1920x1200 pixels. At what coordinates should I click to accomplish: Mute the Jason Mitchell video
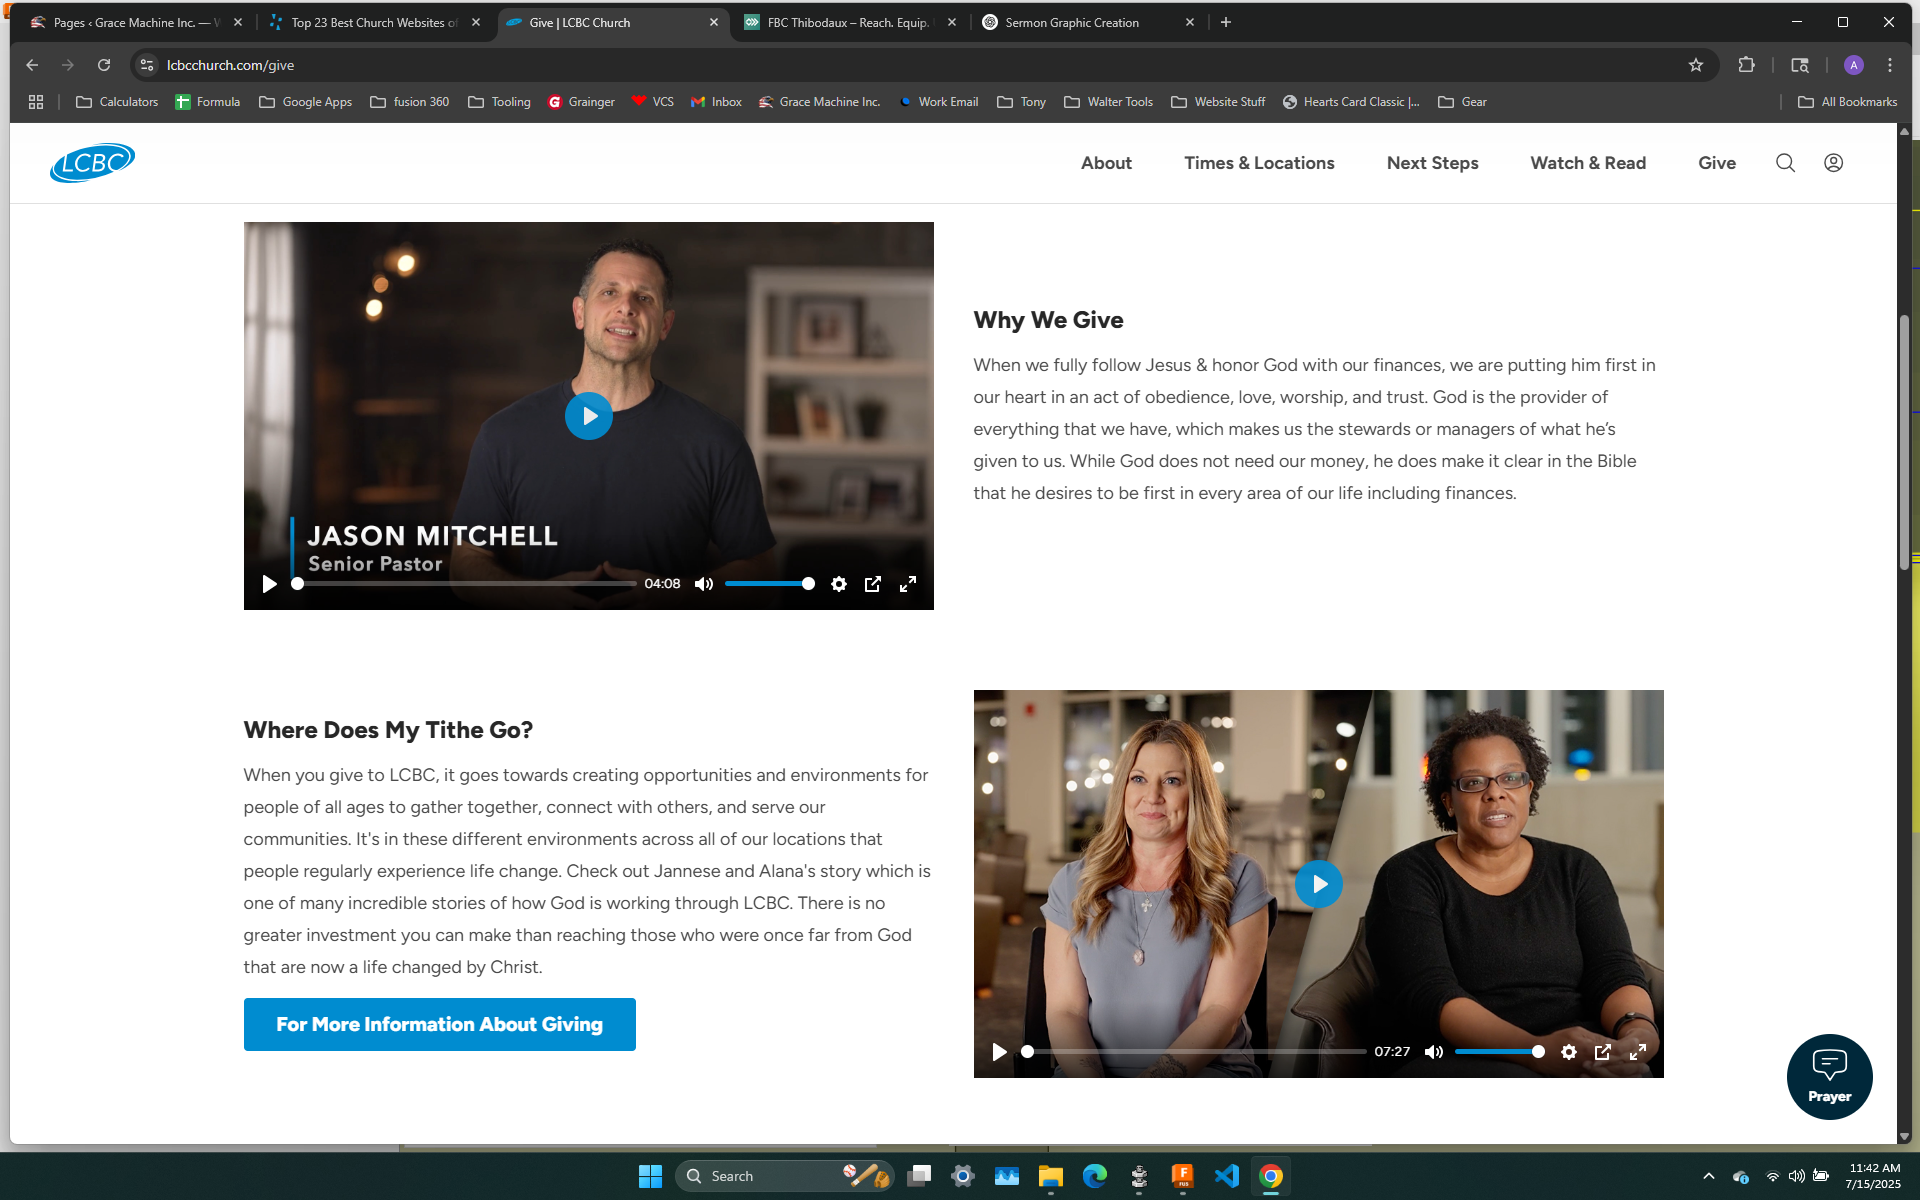[x=704, y=584]
